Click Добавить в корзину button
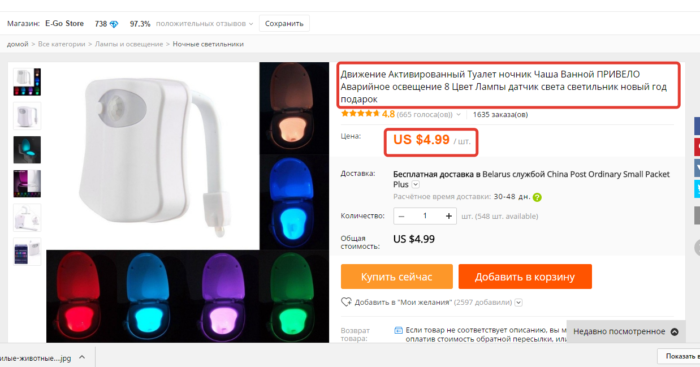The width and height of the screenshot is (700, 367). 525,277
